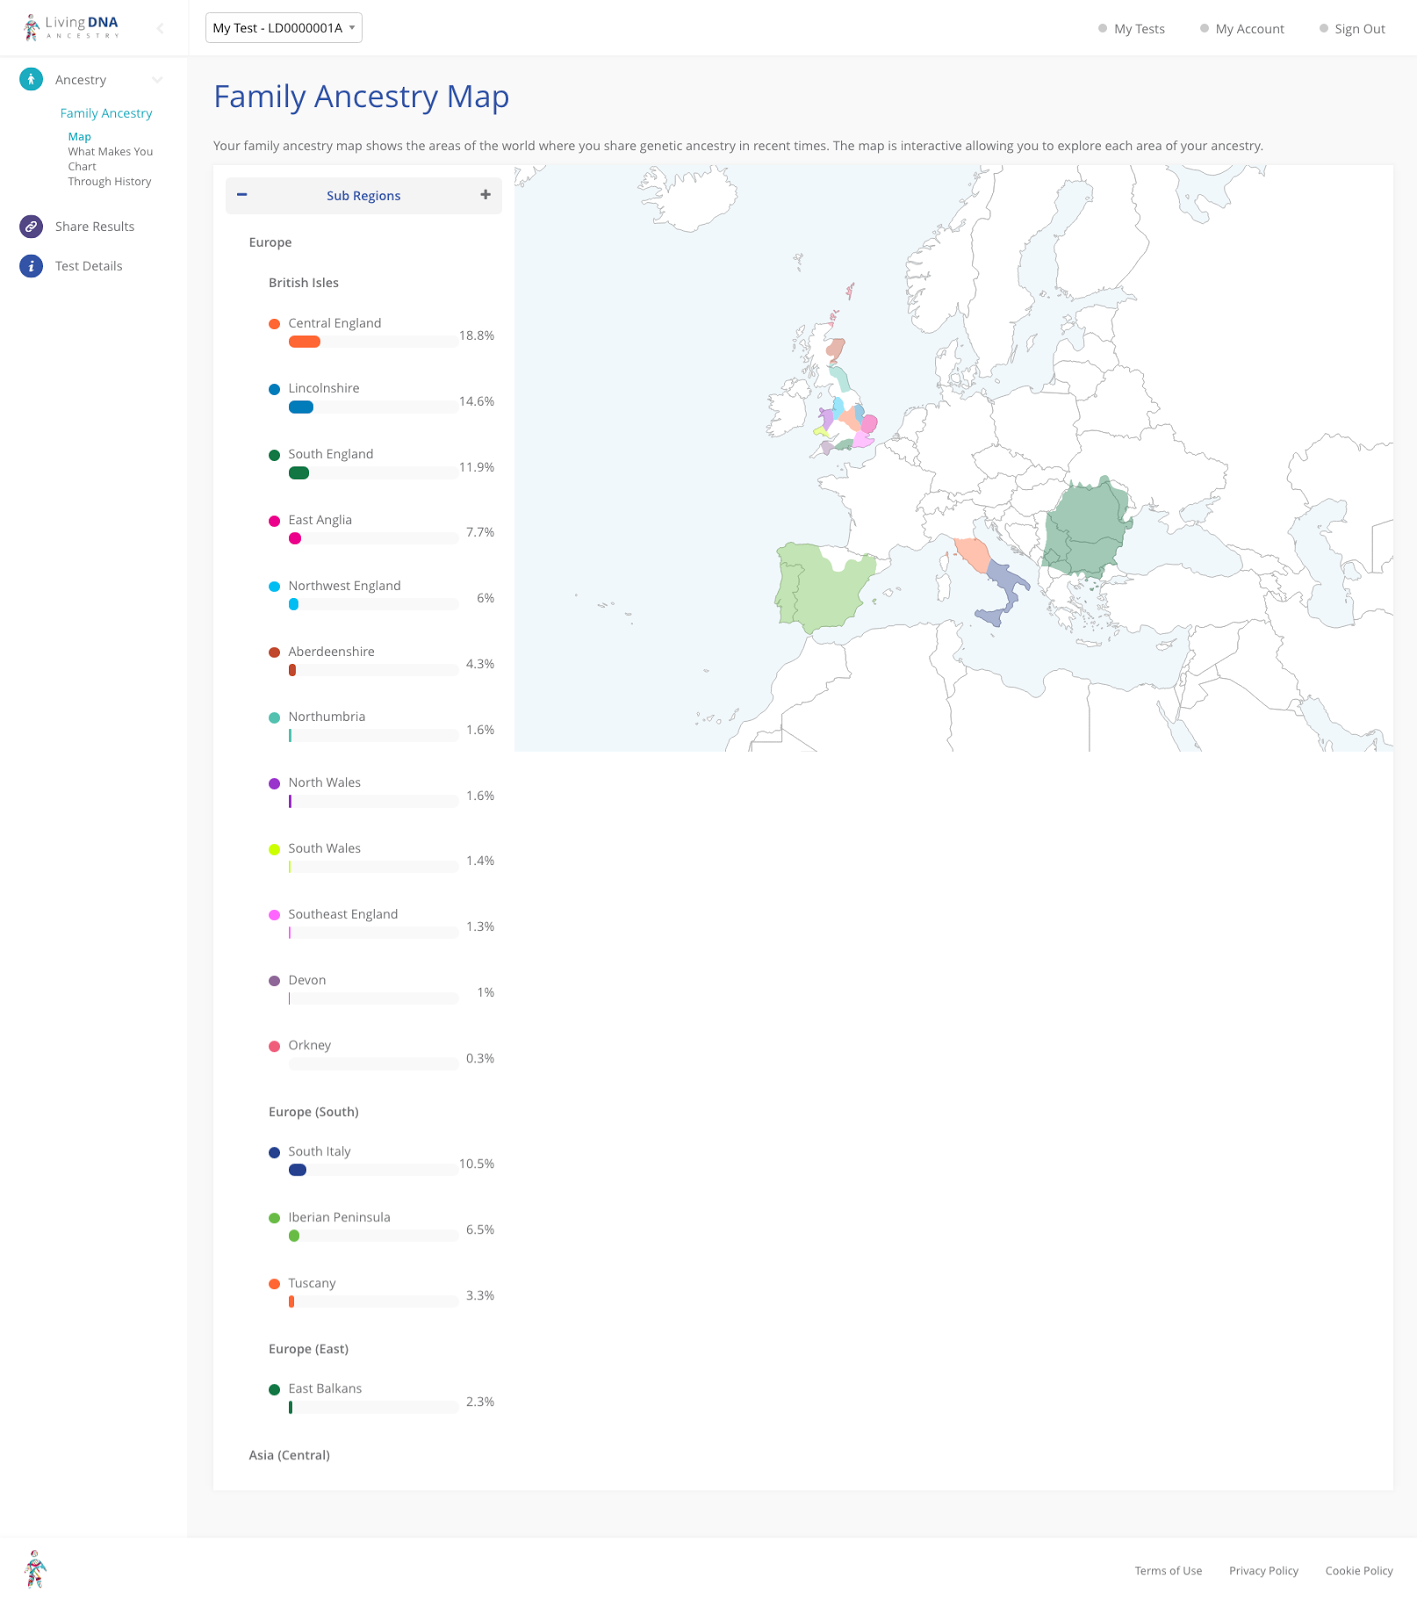
Task: Open the Map submenu item
Action: (79, 137)
